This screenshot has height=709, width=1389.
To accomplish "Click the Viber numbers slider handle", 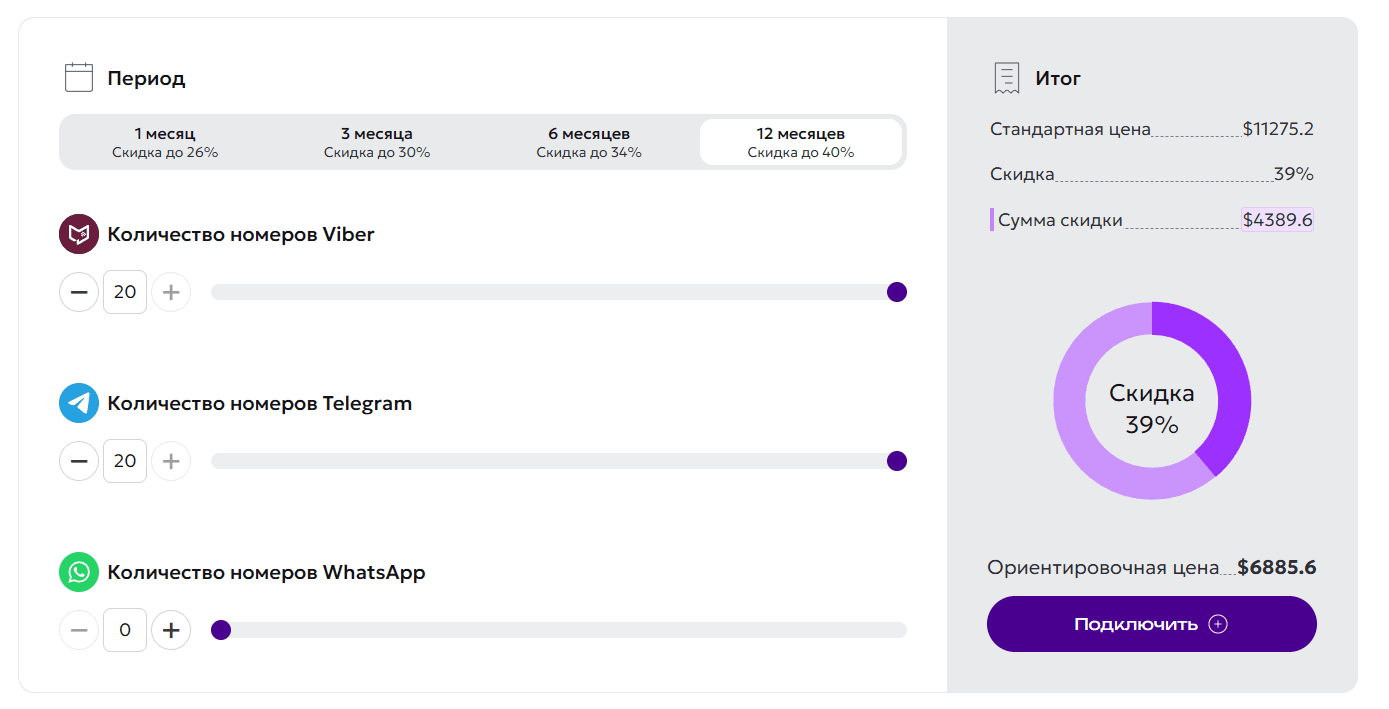I will [x=897, y=292].
